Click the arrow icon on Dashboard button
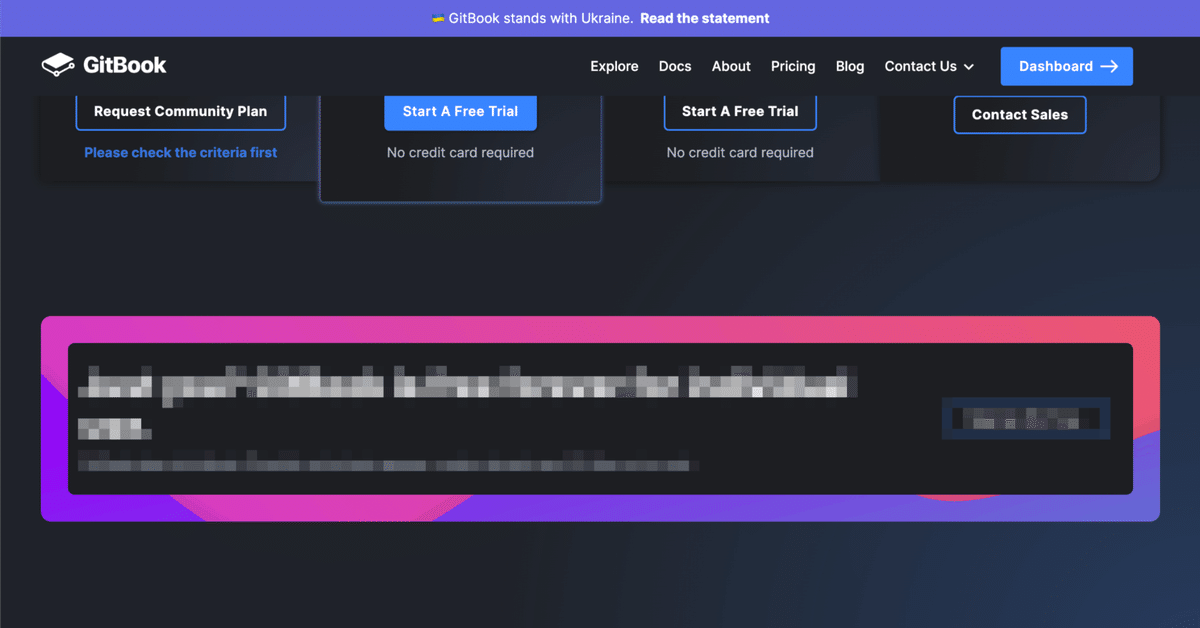The height and width of the screenshot is (628, 1200). point(1109,66)
